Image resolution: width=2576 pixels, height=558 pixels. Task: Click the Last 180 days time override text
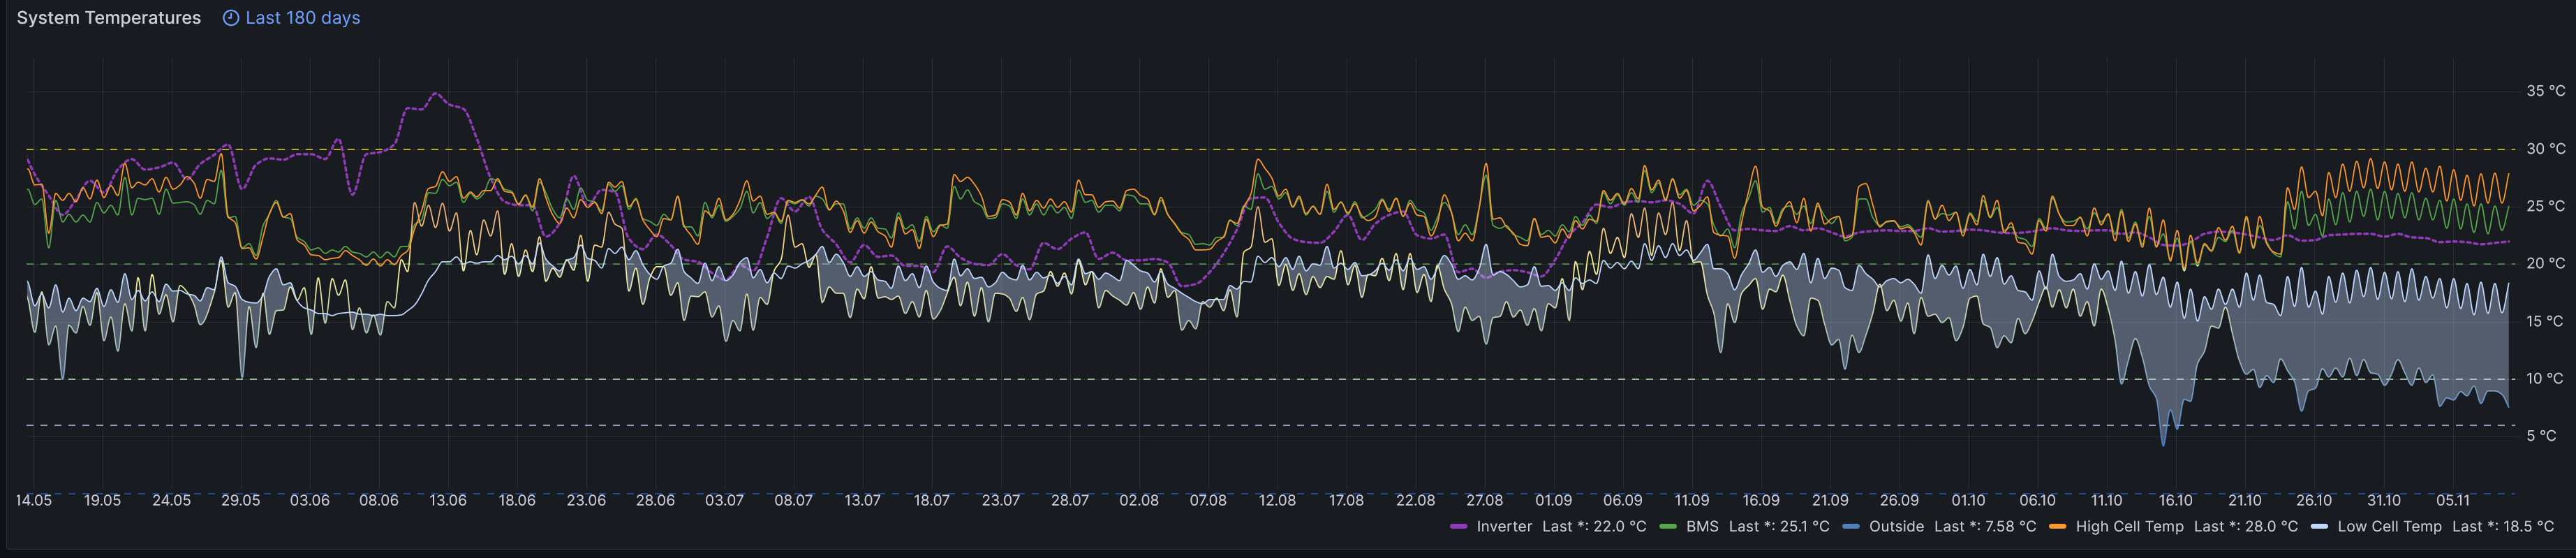tap(302, 18)
